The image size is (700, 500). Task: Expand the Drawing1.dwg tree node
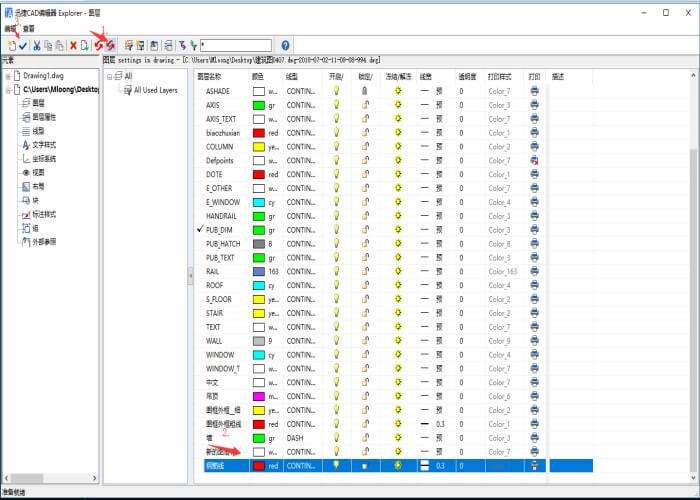tap(8, 76)
